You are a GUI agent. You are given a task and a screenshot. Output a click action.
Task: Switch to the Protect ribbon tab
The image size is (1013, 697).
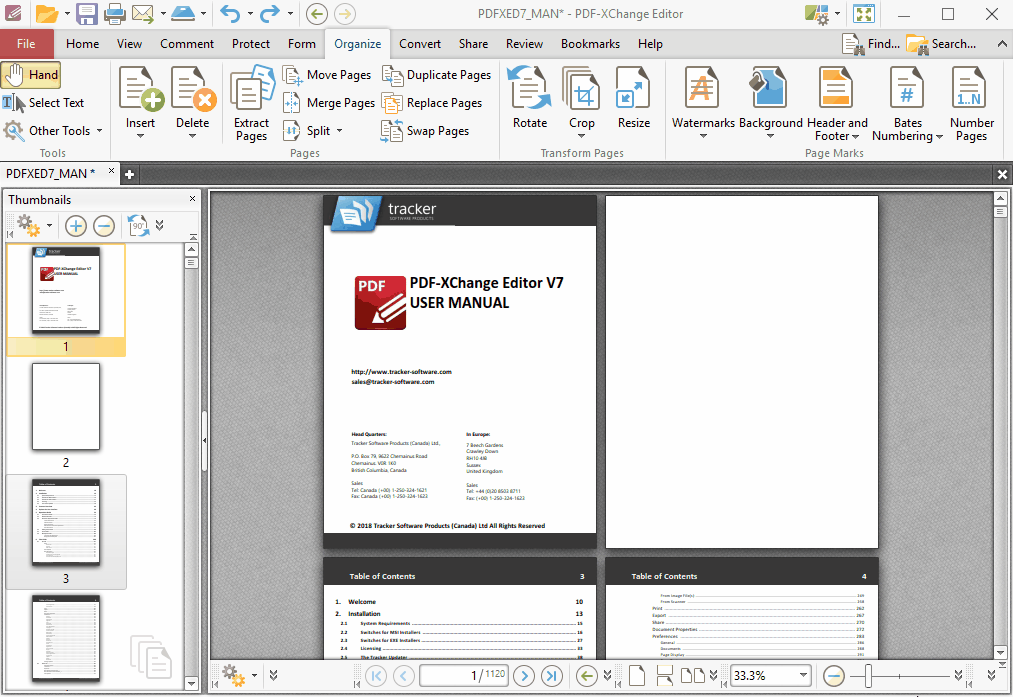click(251, 44)
